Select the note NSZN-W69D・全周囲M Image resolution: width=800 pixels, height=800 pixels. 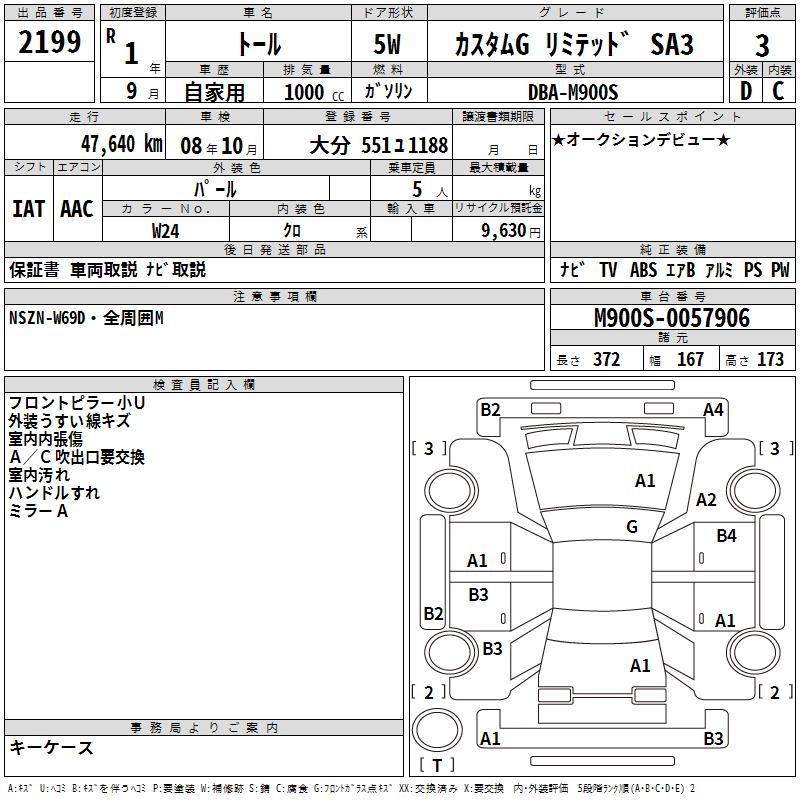[x=86, y=318]
